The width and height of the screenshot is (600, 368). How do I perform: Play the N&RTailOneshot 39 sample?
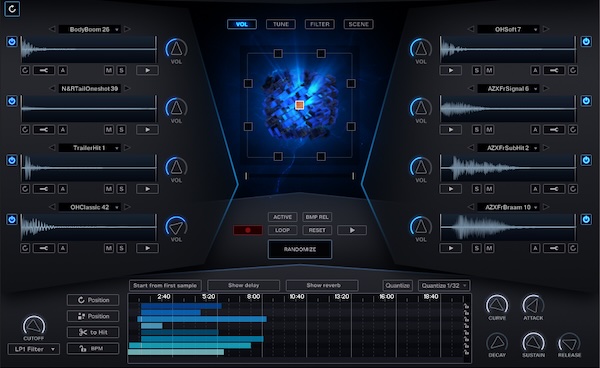pyautogui.click(x=147, y=130)
